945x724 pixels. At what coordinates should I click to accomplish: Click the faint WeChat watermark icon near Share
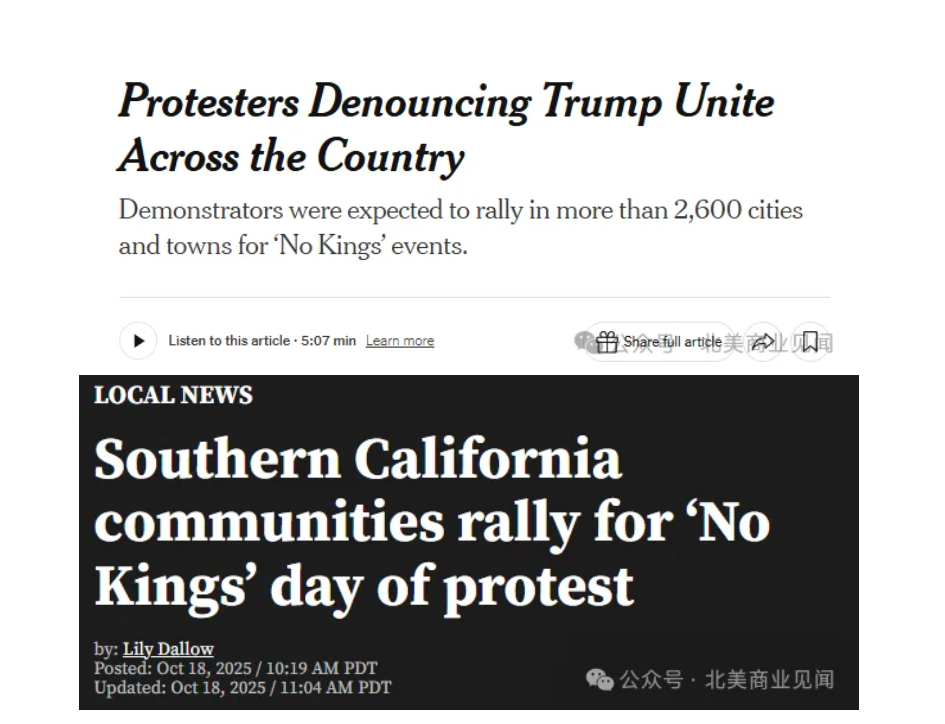584,341
